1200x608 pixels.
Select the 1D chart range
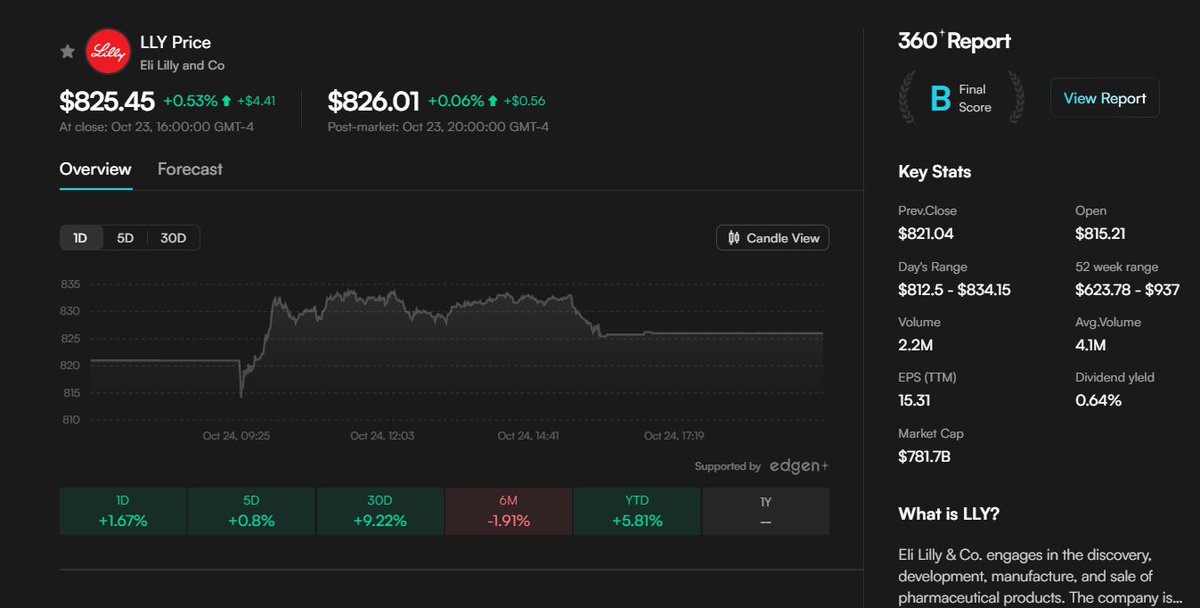(x=81, y=238)
